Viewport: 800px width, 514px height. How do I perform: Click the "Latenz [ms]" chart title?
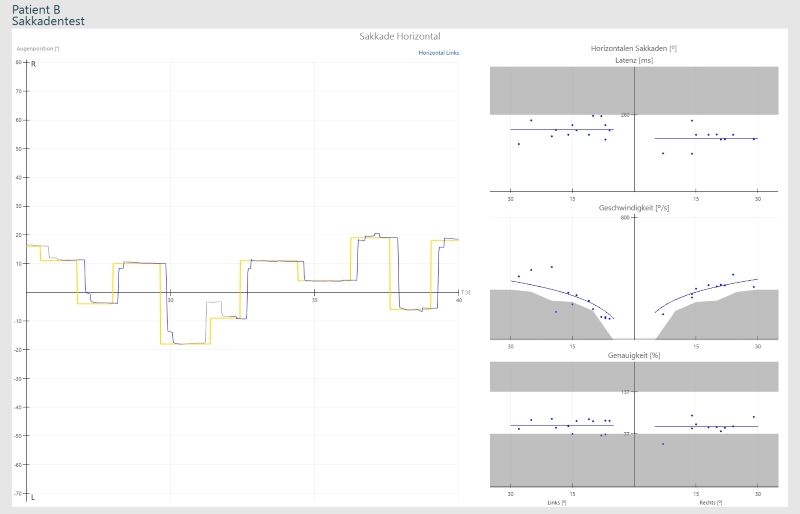(633, 60)
